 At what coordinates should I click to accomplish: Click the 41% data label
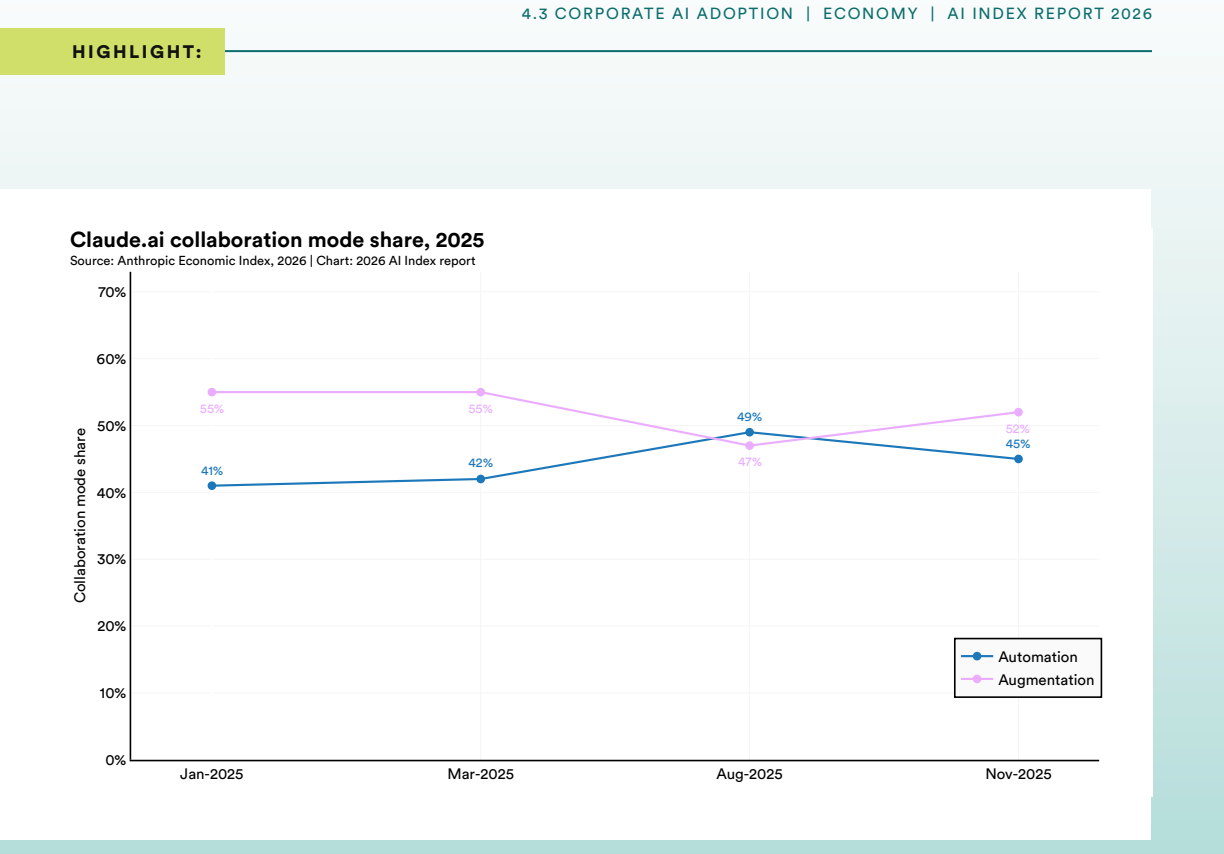pyautogui.click(x=212, y=471)
